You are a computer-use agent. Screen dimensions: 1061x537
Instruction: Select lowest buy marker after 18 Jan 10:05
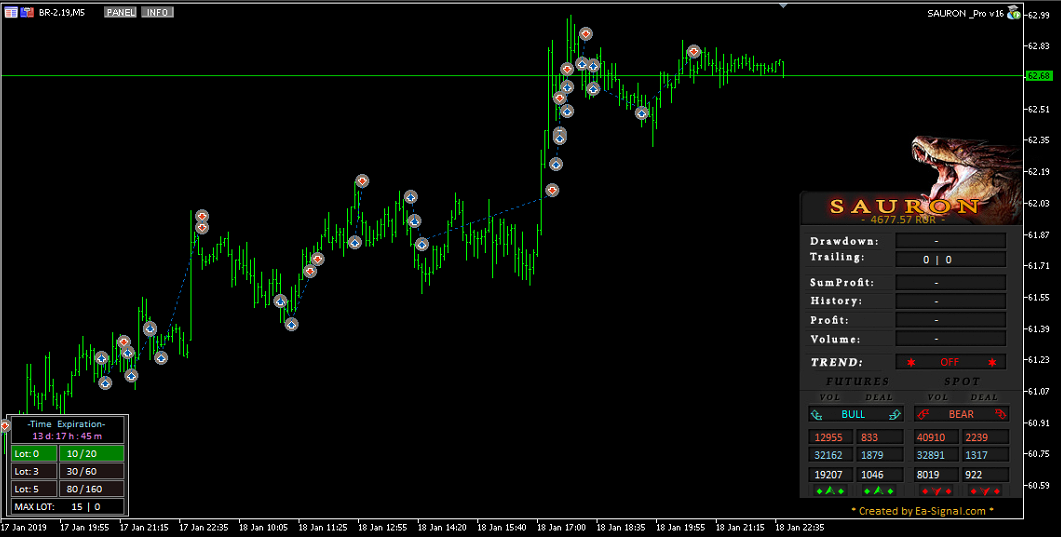[291, 325]
